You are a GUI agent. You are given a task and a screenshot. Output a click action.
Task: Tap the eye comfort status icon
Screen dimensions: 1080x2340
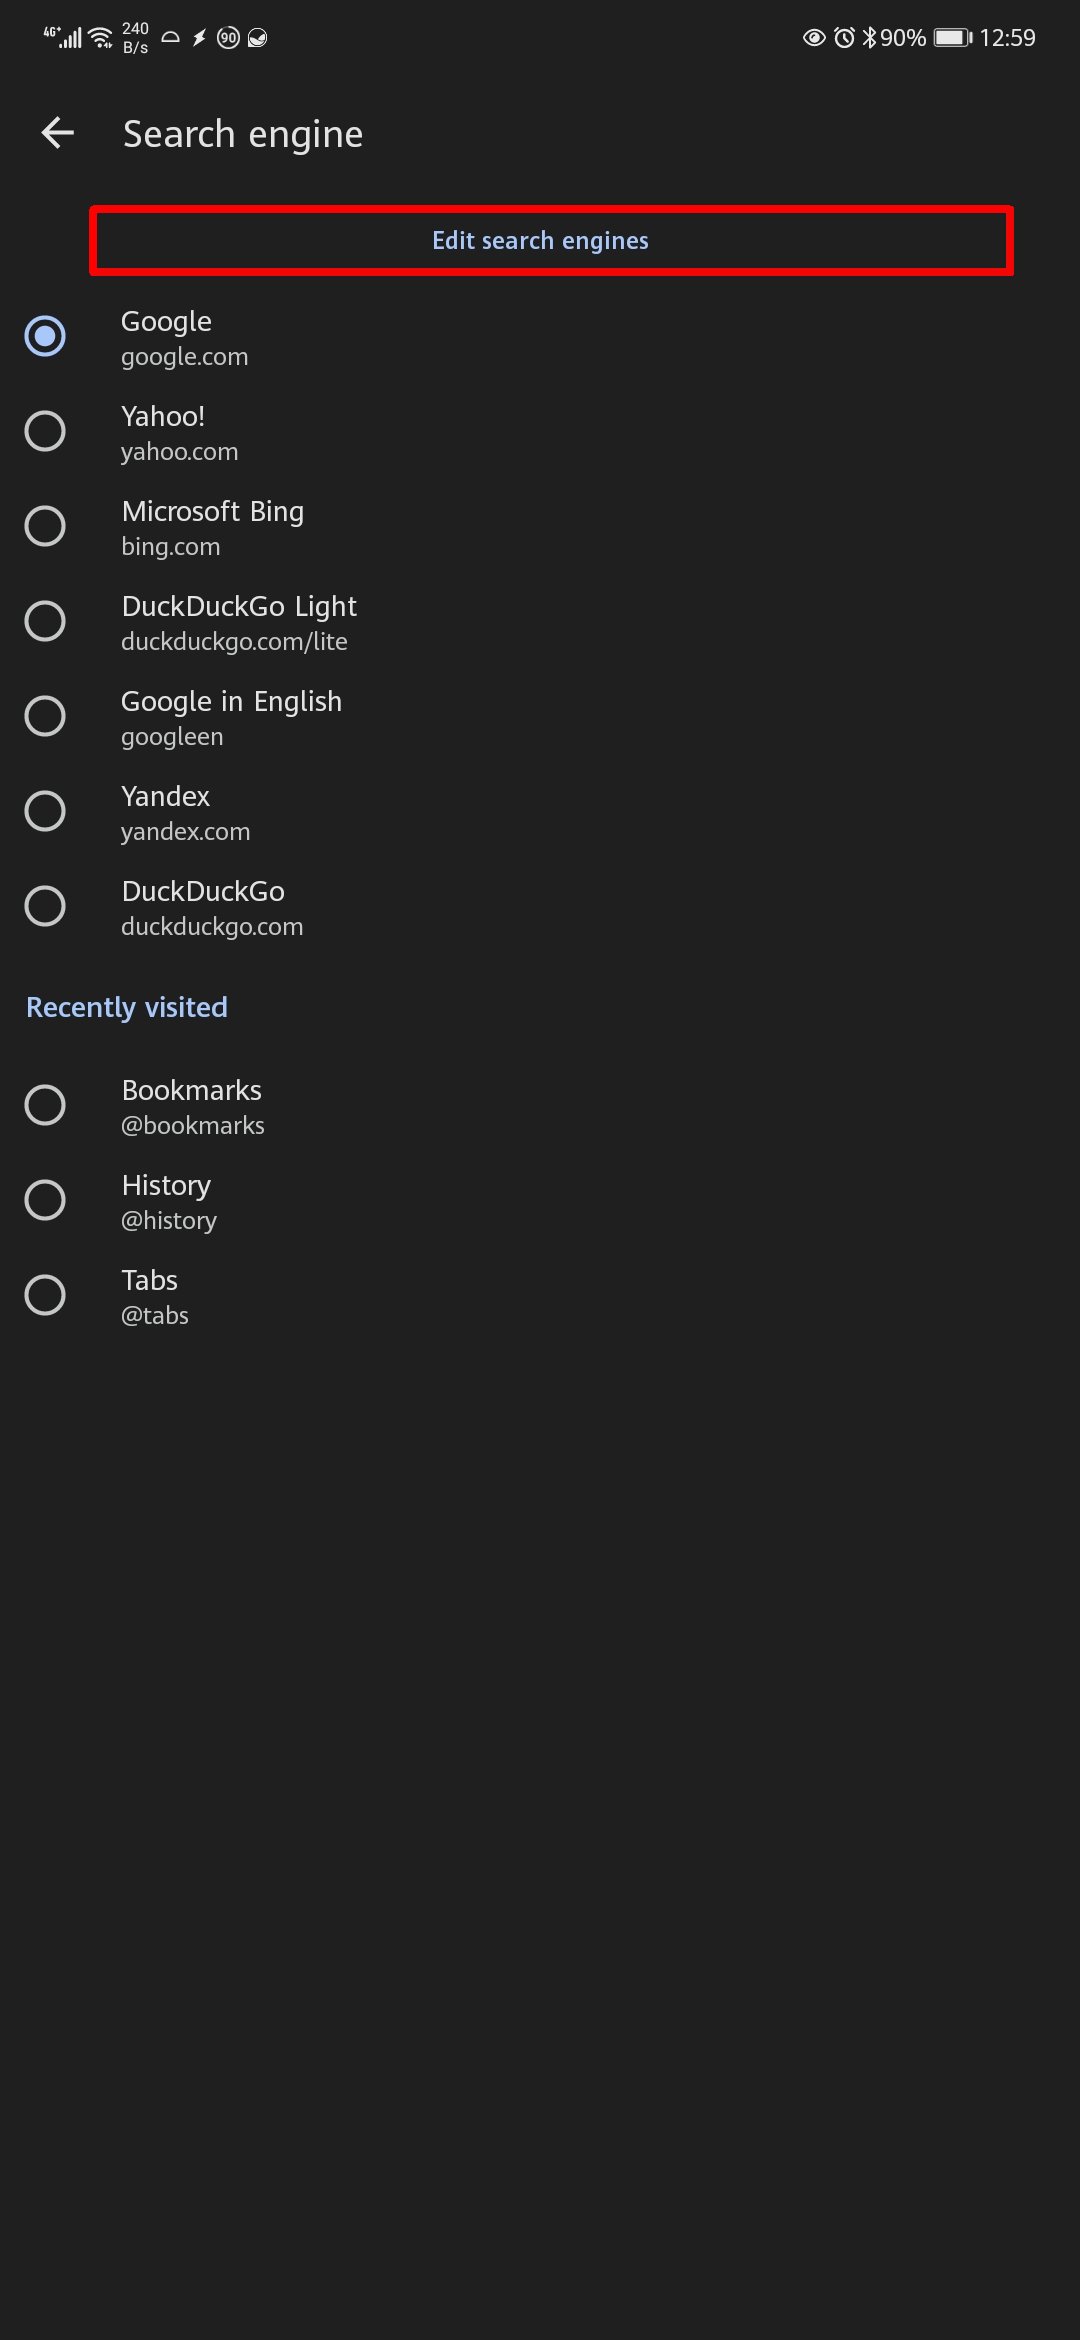pos(814,38)
